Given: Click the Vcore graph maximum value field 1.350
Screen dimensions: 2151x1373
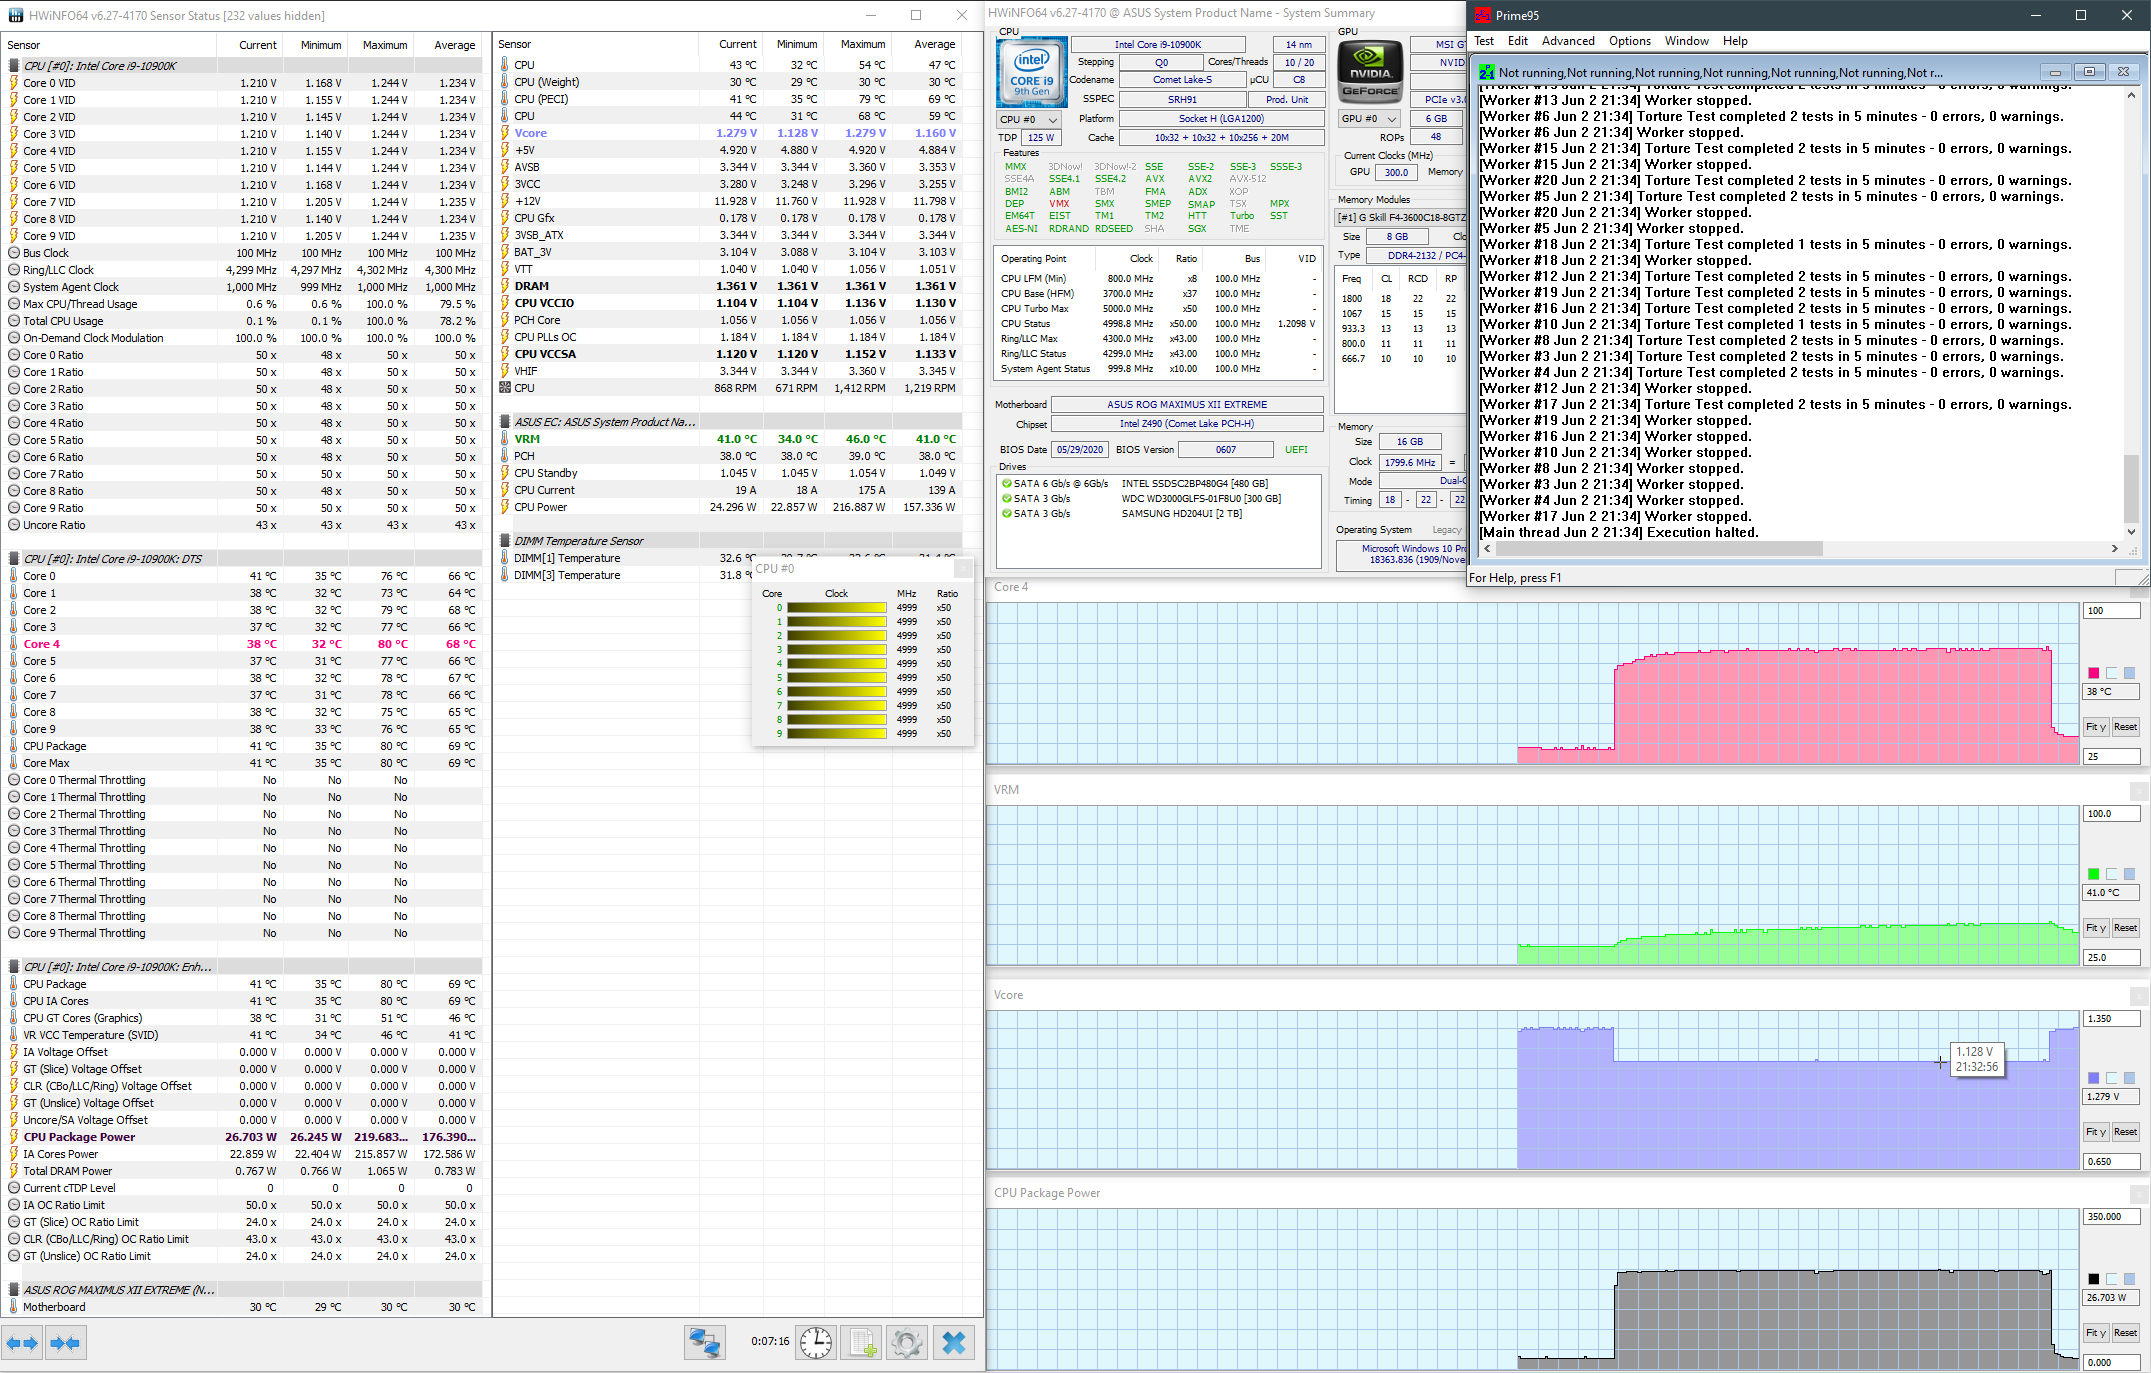Looking at the screenshot, I should click(2110, 1019).
